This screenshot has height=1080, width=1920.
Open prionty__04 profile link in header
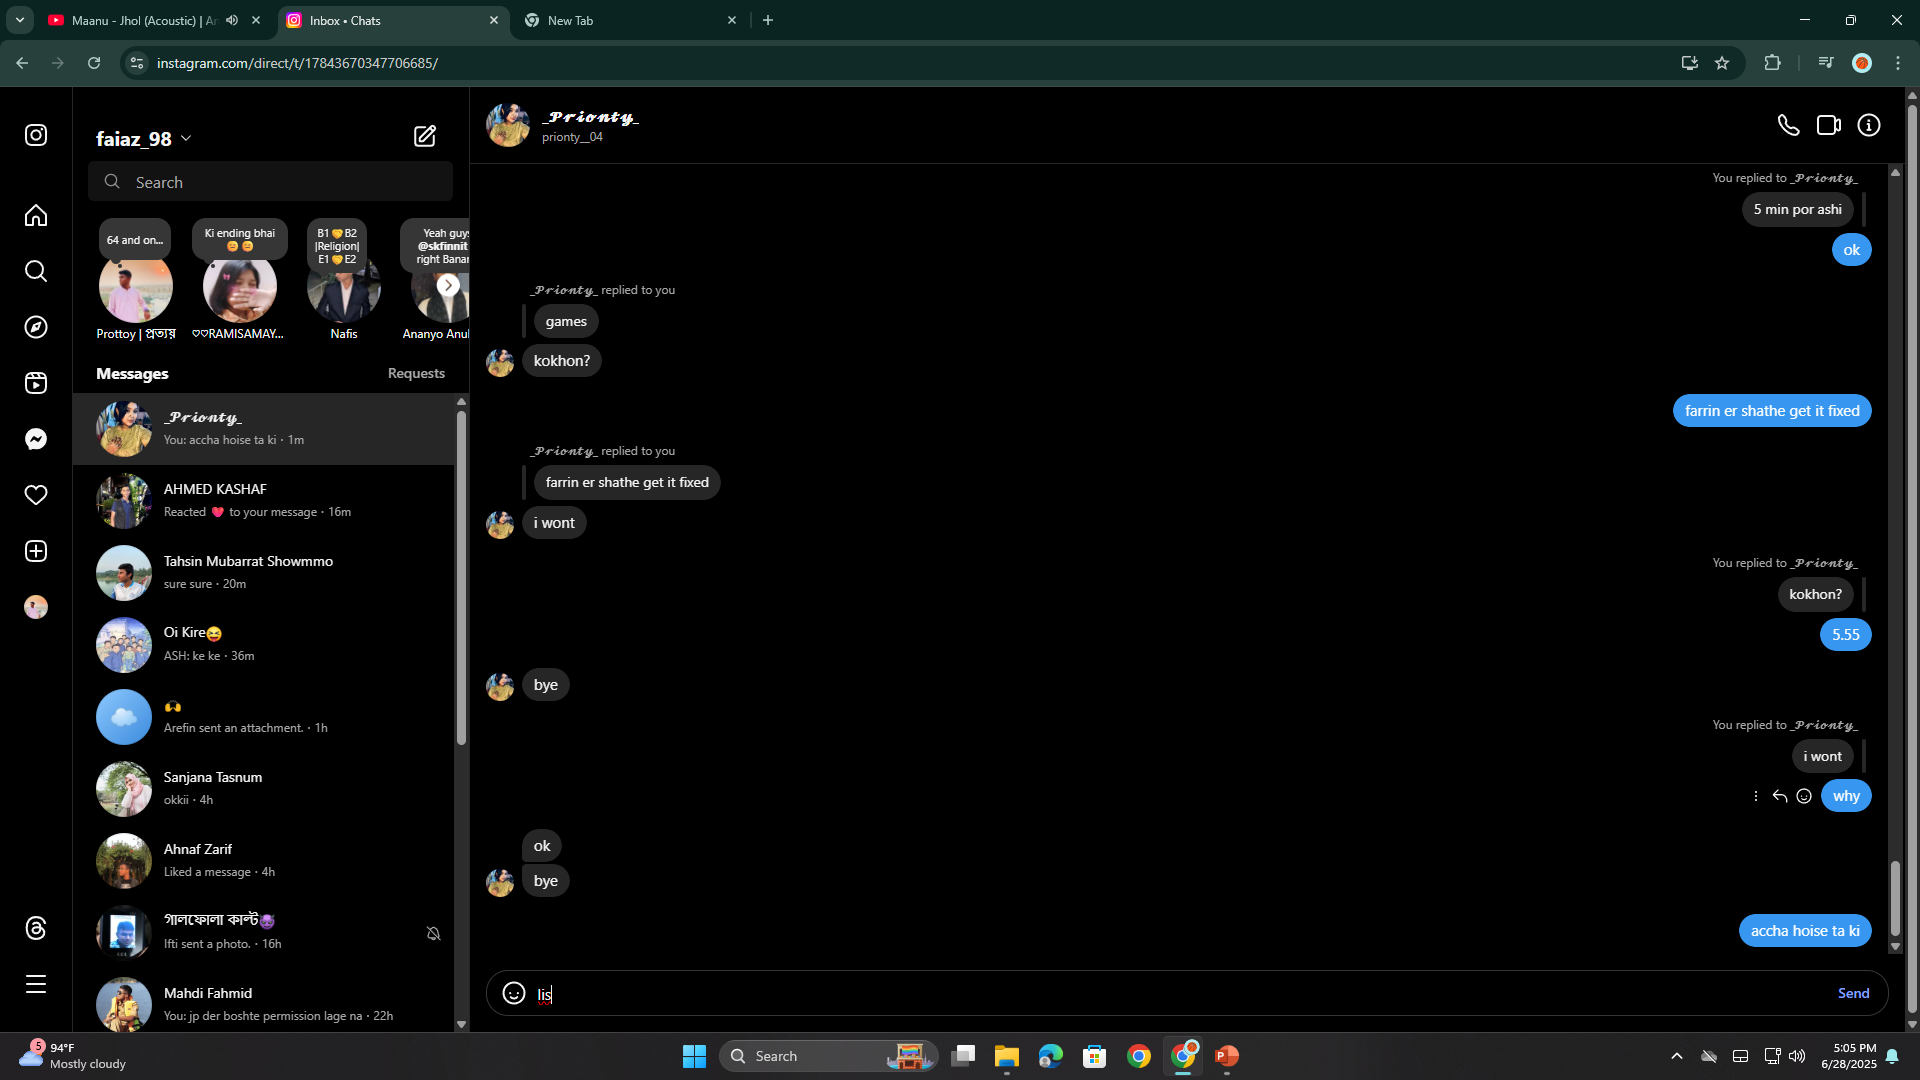pyautogui.click(x=572, y=137)
